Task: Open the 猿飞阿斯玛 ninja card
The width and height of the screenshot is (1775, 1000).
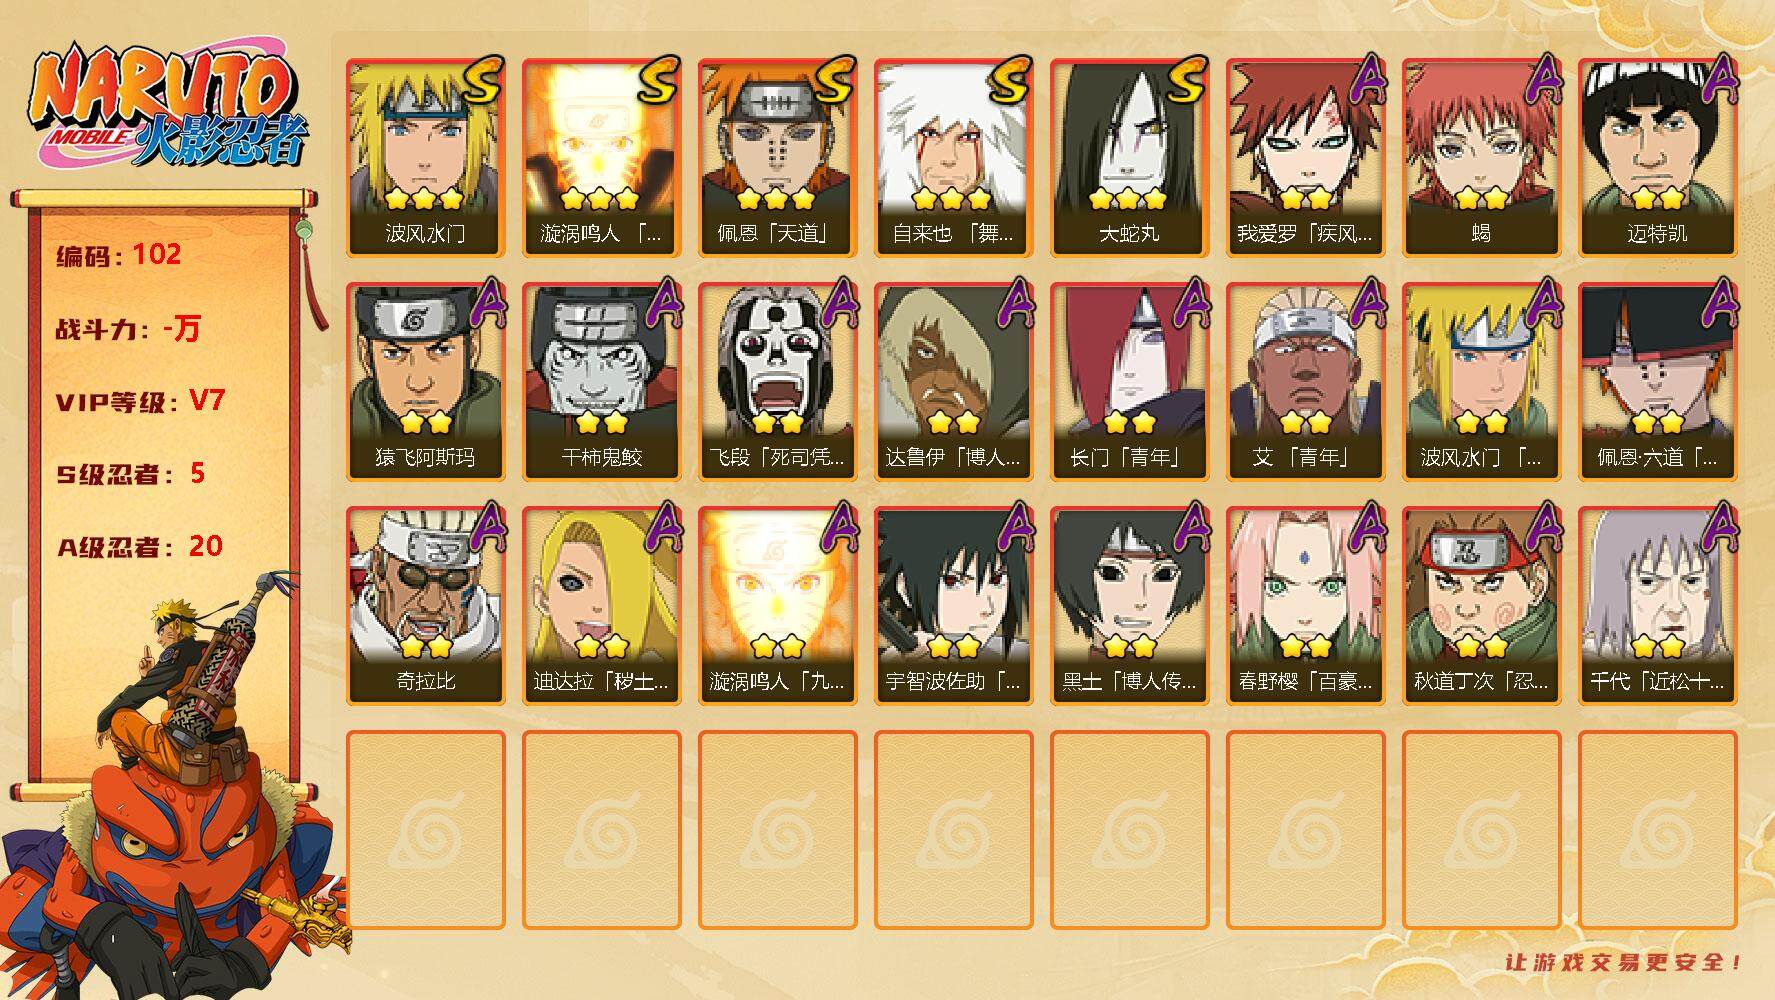Action: coord(426,381)
